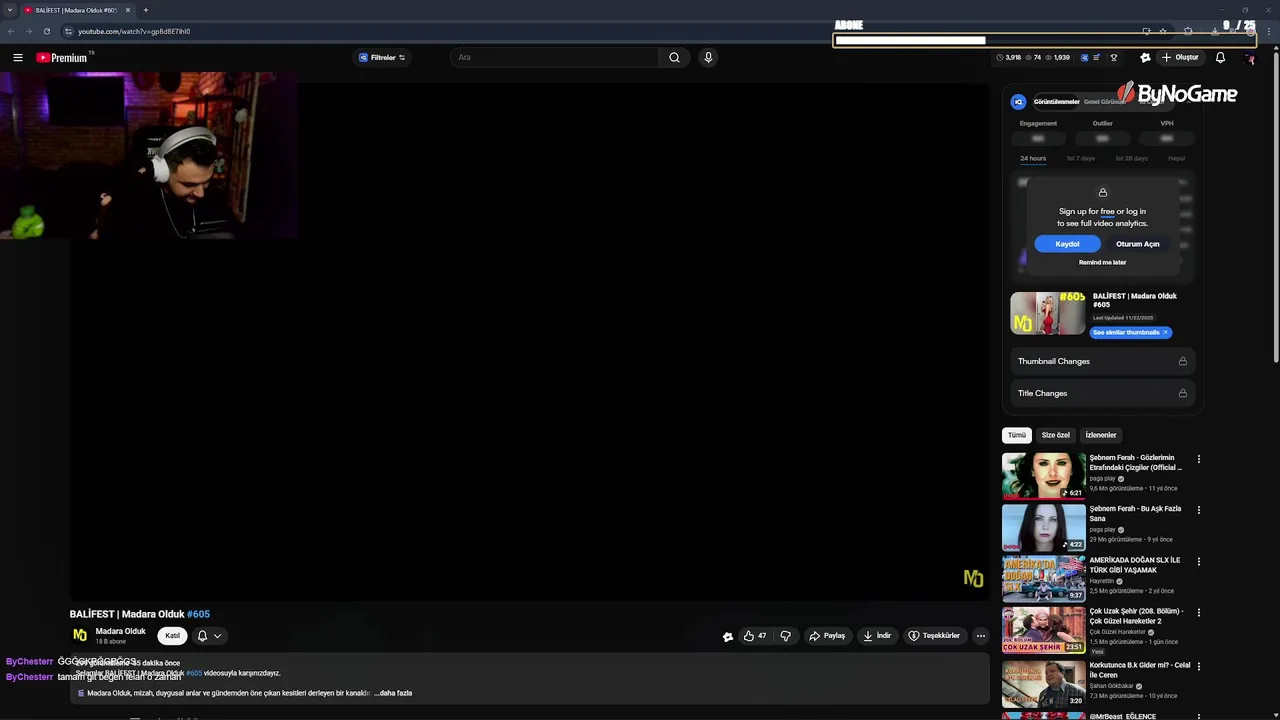
Task: Expand the Title Changes section
Action: 1102,393
